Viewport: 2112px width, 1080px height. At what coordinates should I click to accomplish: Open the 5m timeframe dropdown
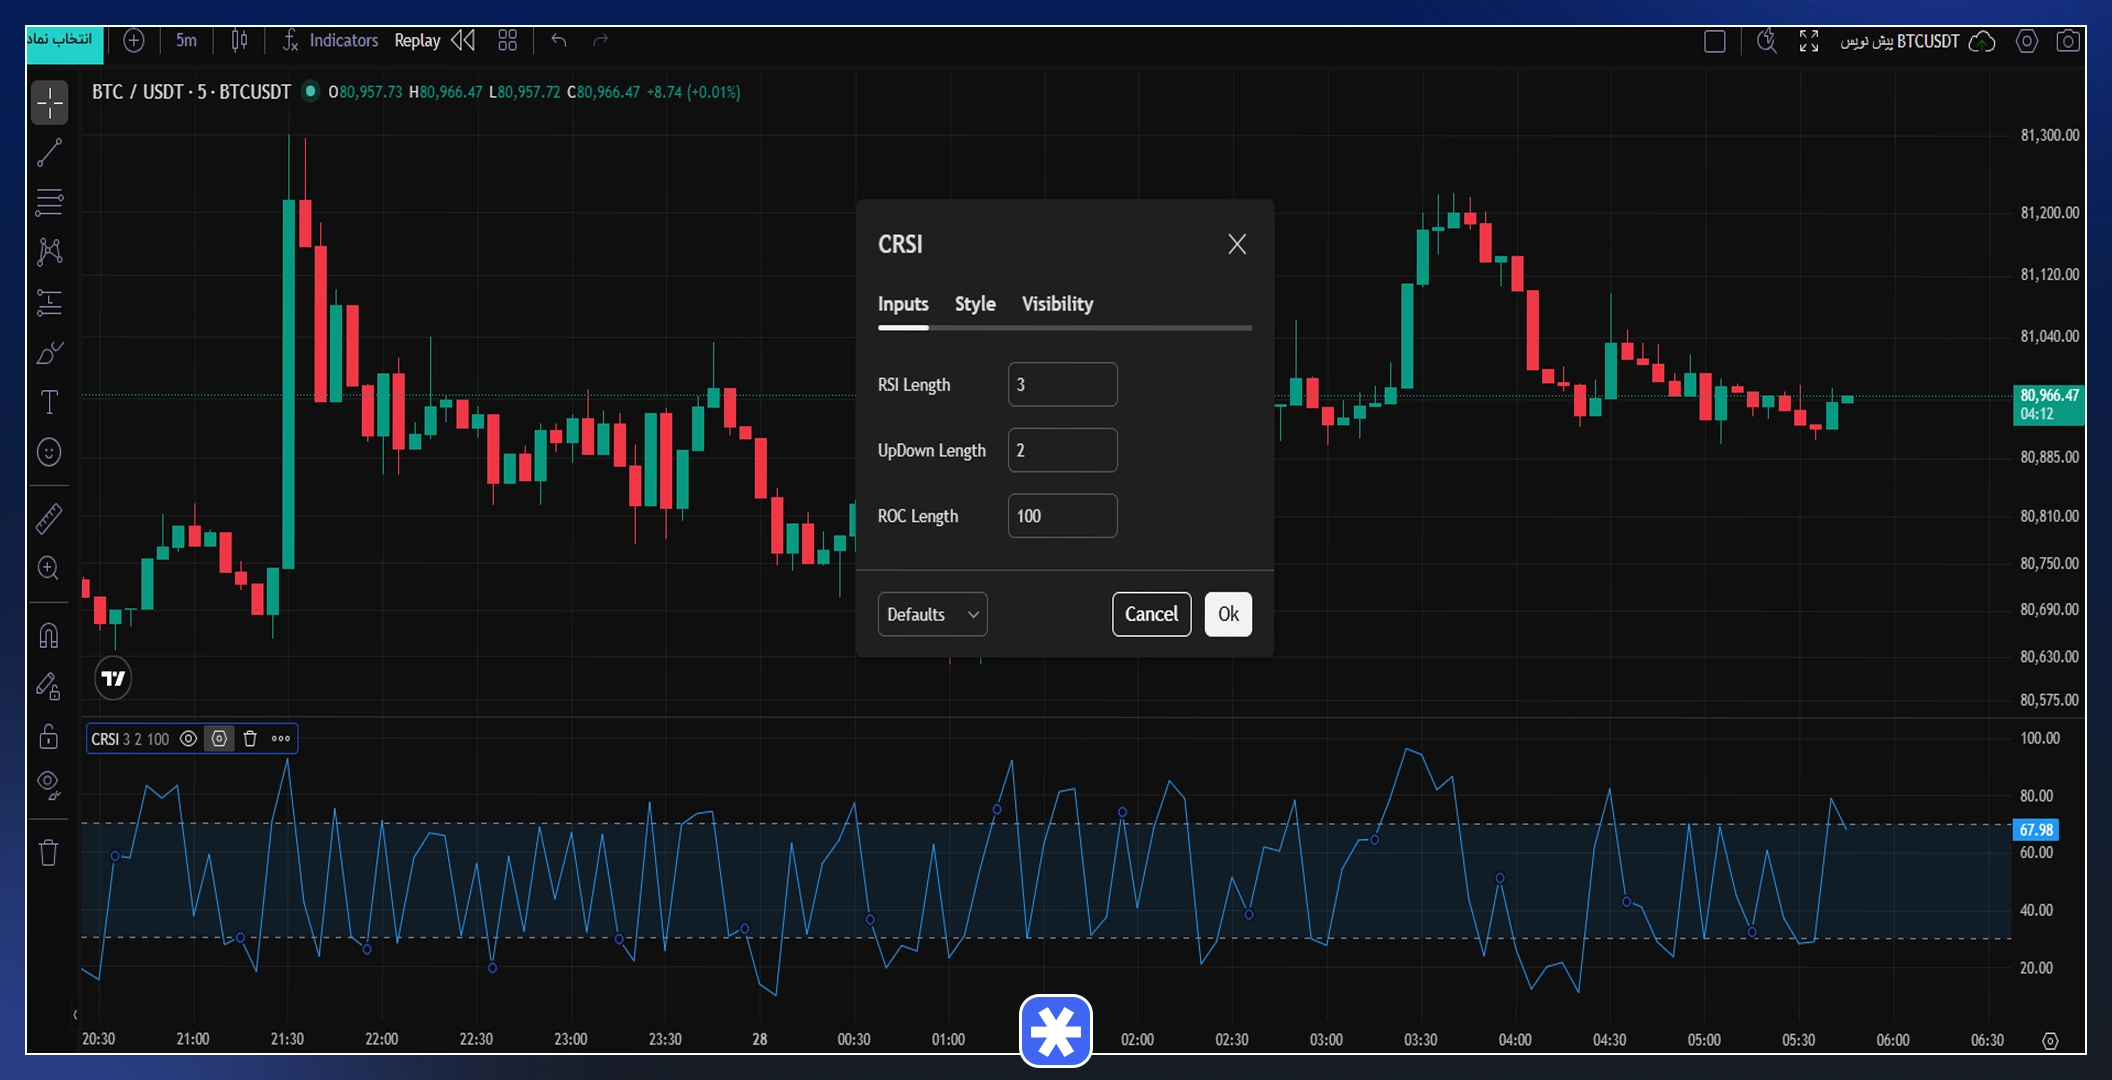tap(186, 41)
